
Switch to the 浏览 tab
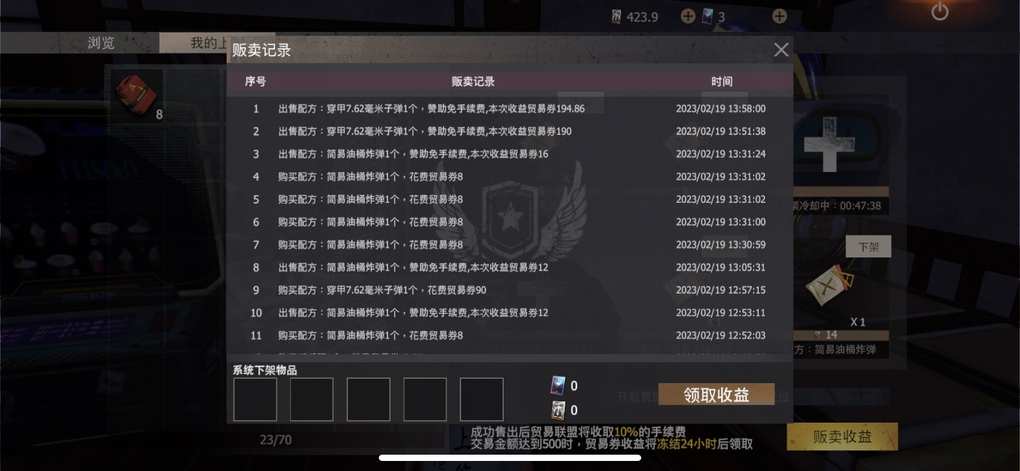coord(101,43)
